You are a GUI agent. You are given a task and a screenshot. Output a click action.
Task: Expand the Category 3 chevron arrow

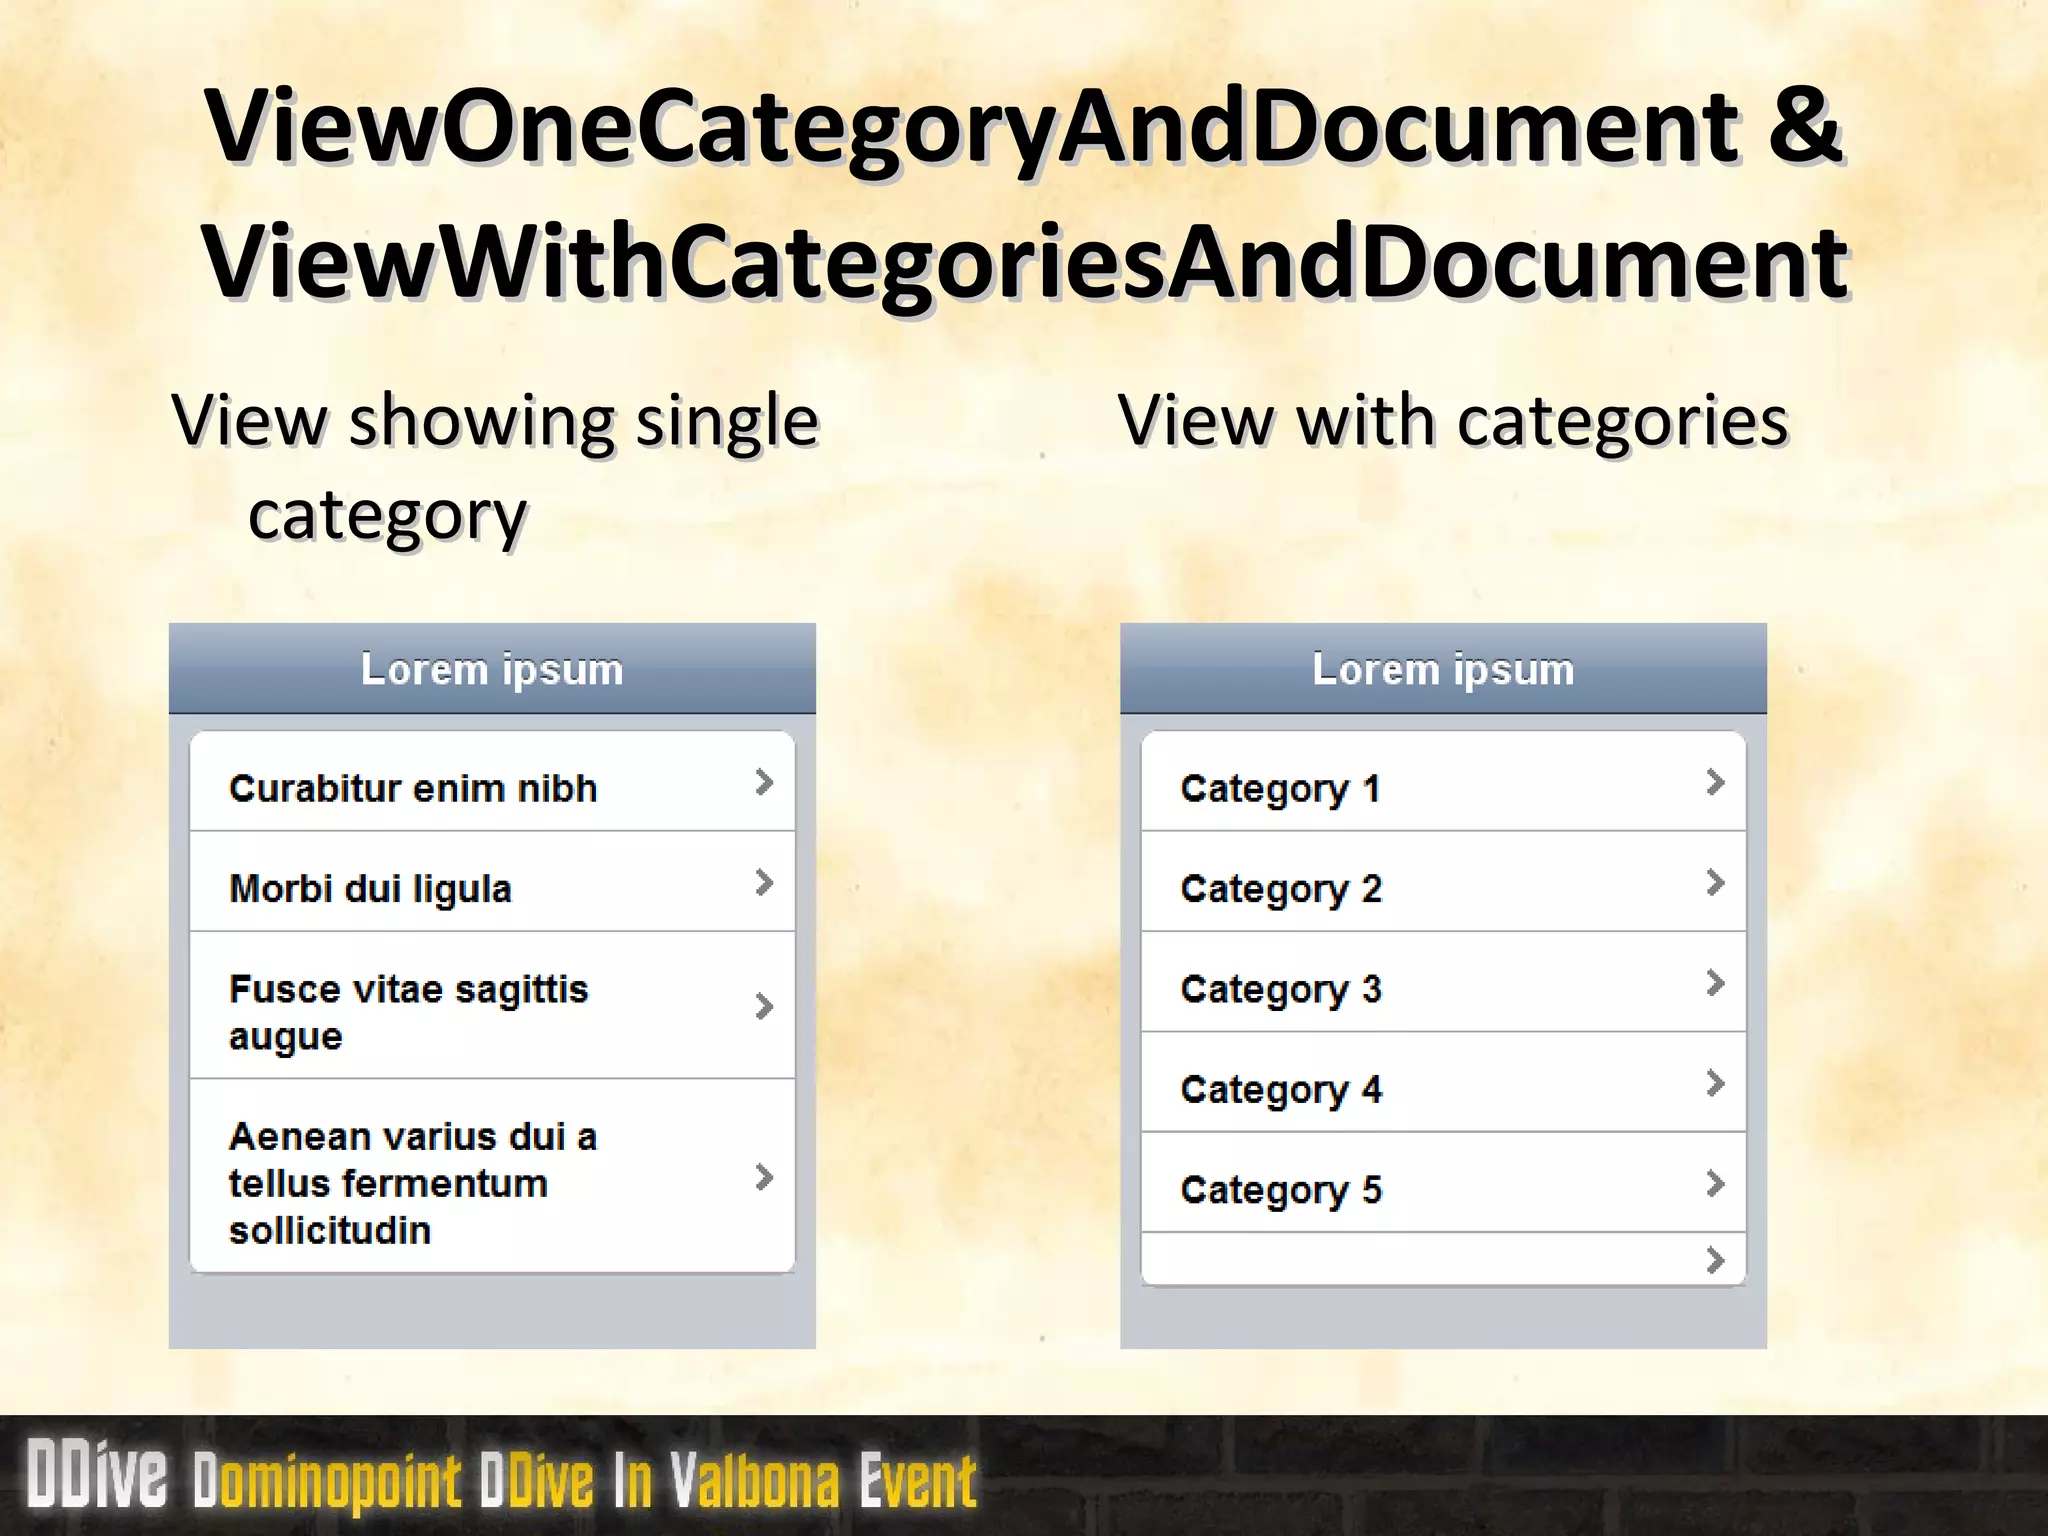coord(1715,983)
